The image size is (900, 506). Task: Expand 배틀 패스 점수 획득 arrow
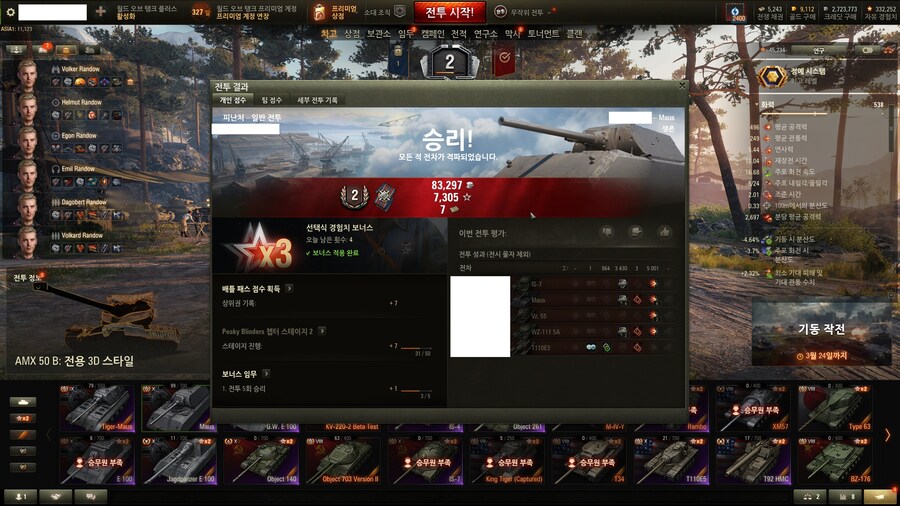pos(289,289)
